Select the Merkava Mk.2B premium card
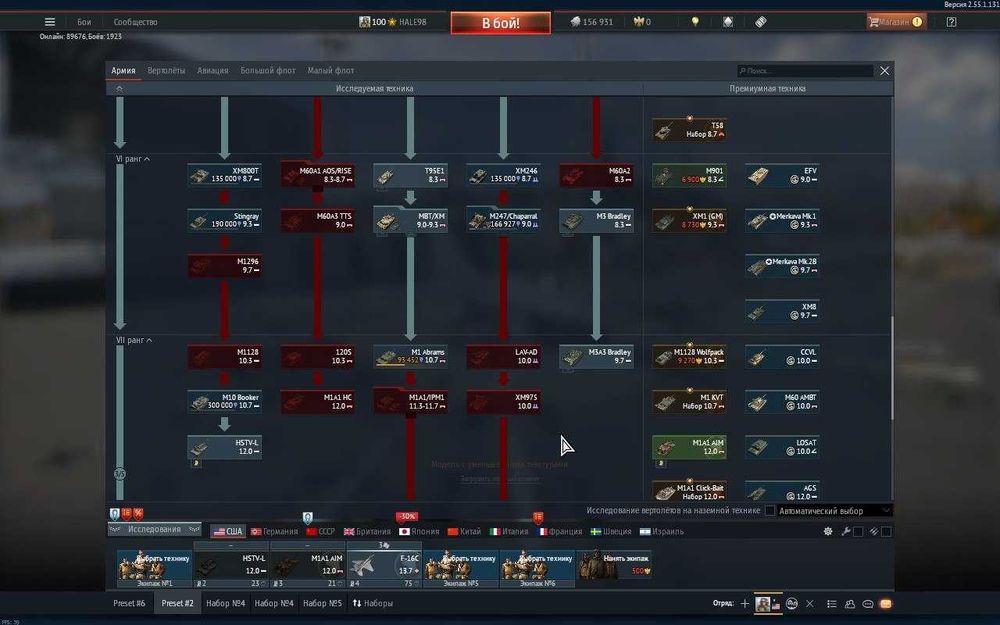1000x625 pixels. coord(783,266)
